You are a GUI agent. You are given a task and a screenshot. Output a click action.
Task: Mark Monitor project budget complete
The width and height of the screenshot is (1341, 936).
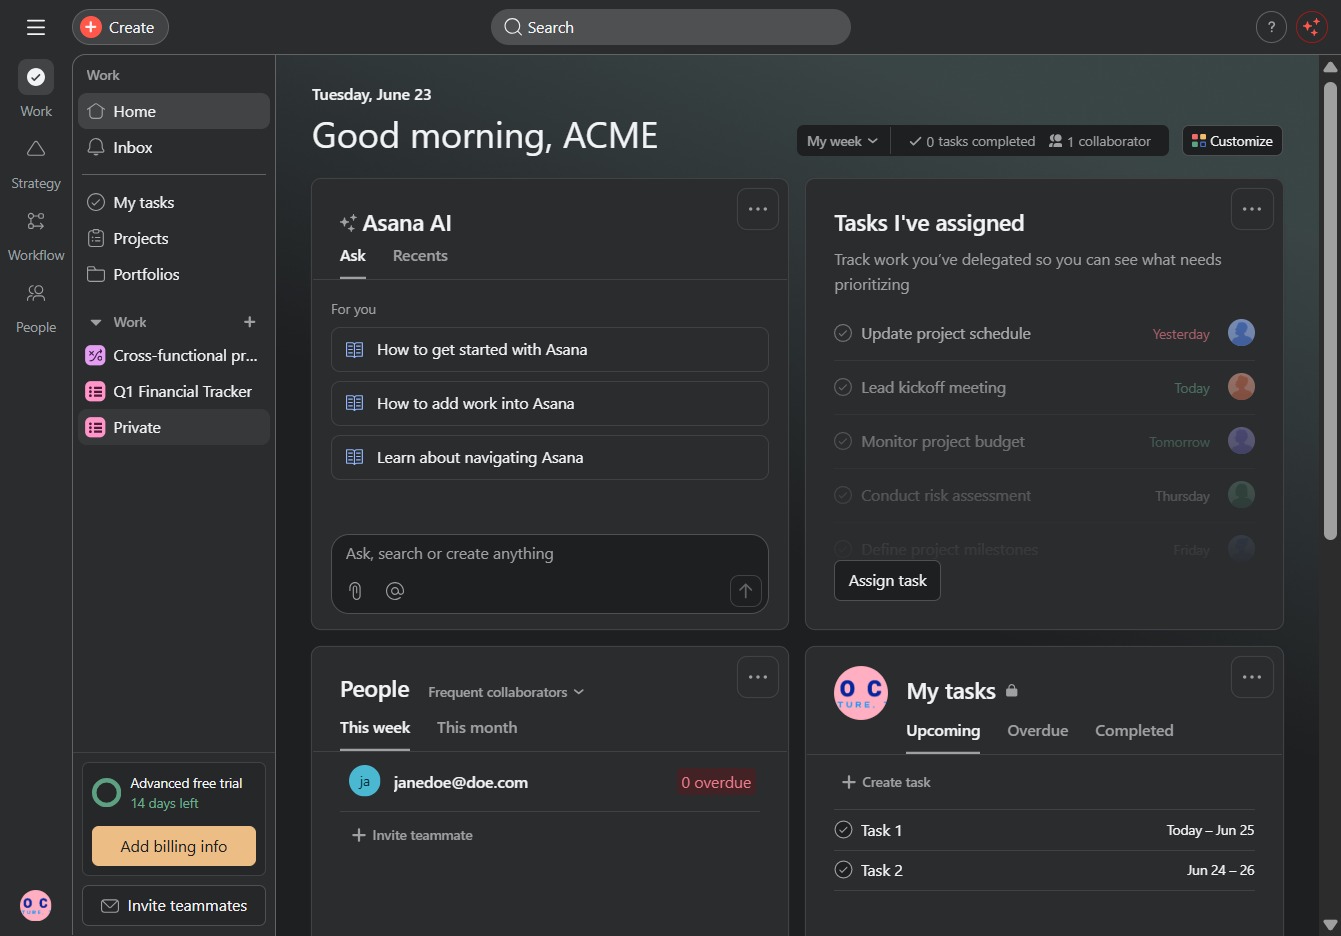click(x=843, y=441)
